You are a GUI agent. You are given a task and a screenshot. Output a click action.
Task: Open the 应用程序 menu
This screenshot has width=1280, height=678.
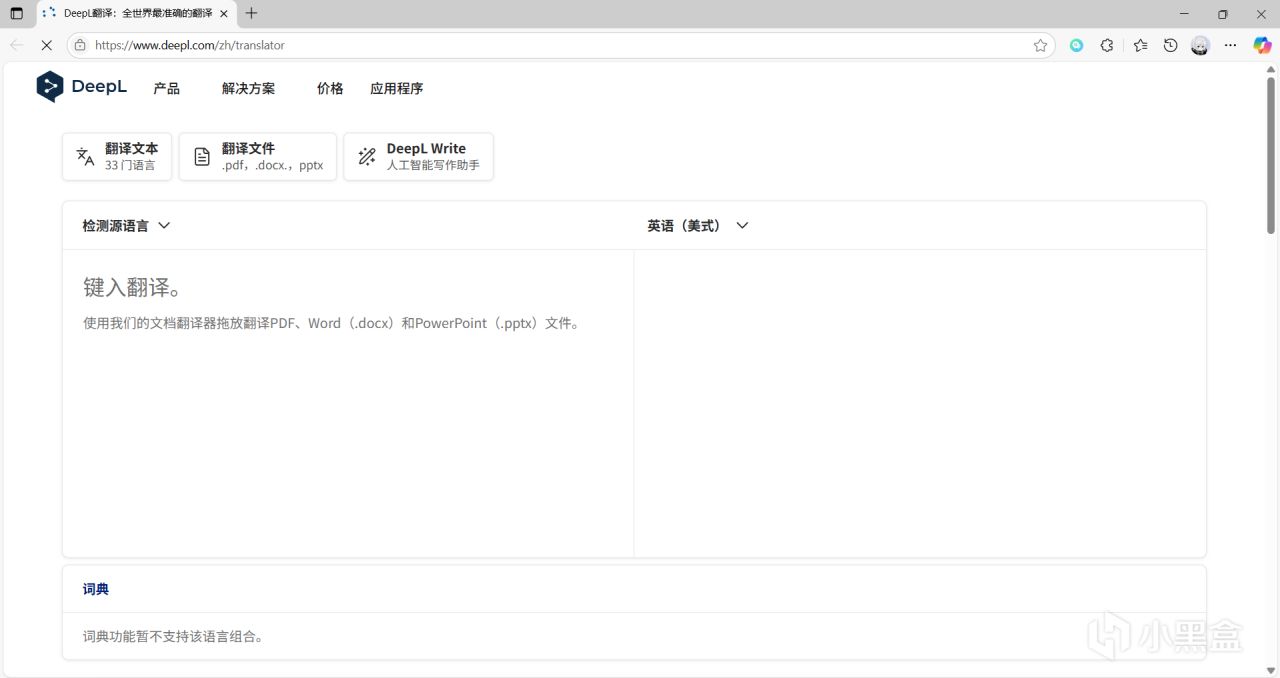pos(396,88)
